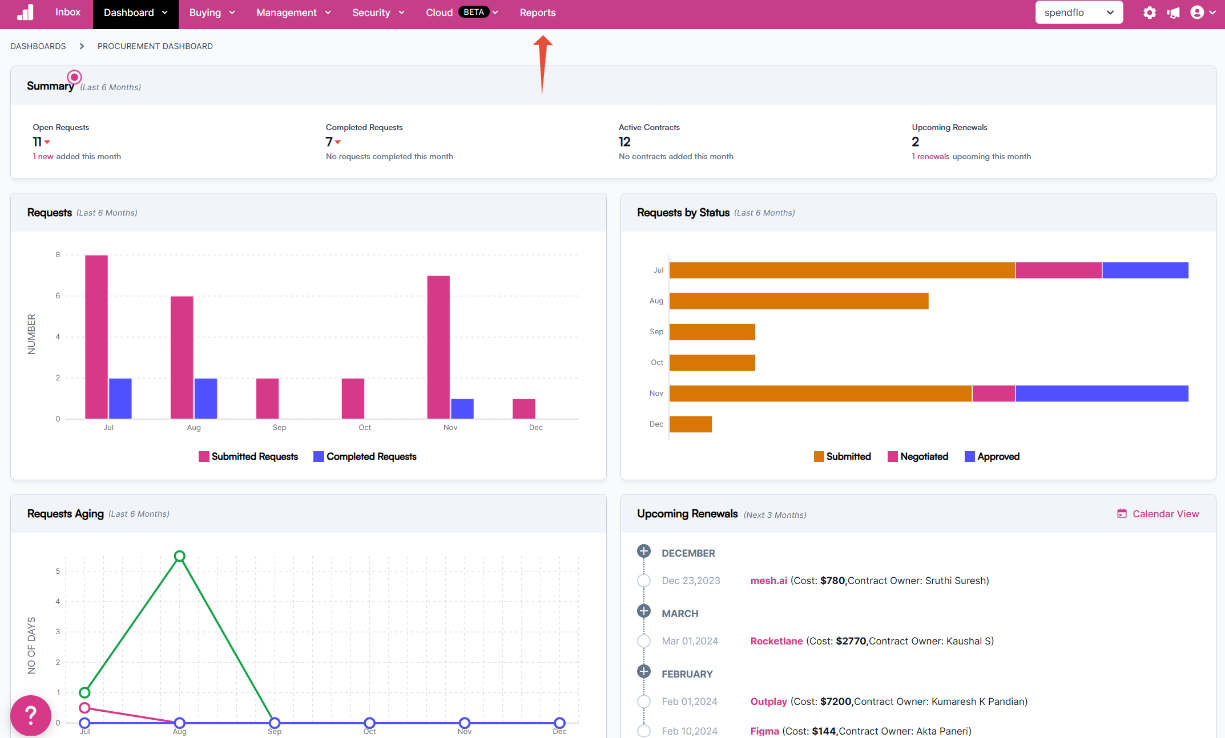Open the Figma renewal link
Screen dimensions: 1225x738
click(764, 732)
